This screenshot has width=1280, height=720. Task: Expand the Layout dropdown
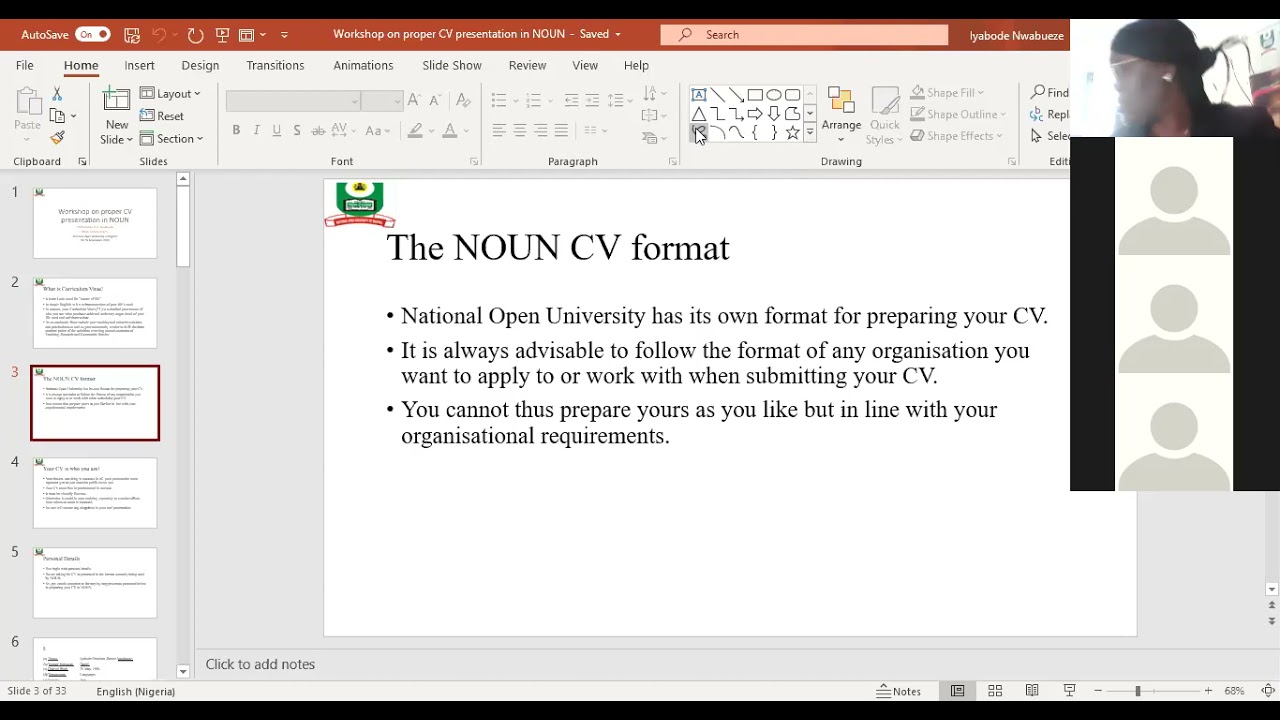[x=170, y=93]
